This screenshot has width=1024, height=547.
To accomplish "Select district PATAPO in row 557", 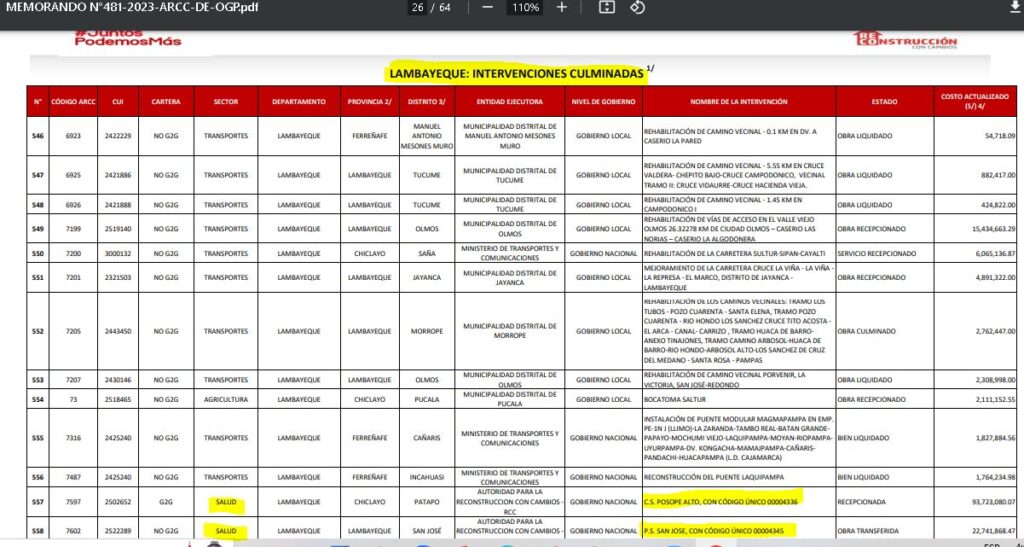I will click(427, 502).
